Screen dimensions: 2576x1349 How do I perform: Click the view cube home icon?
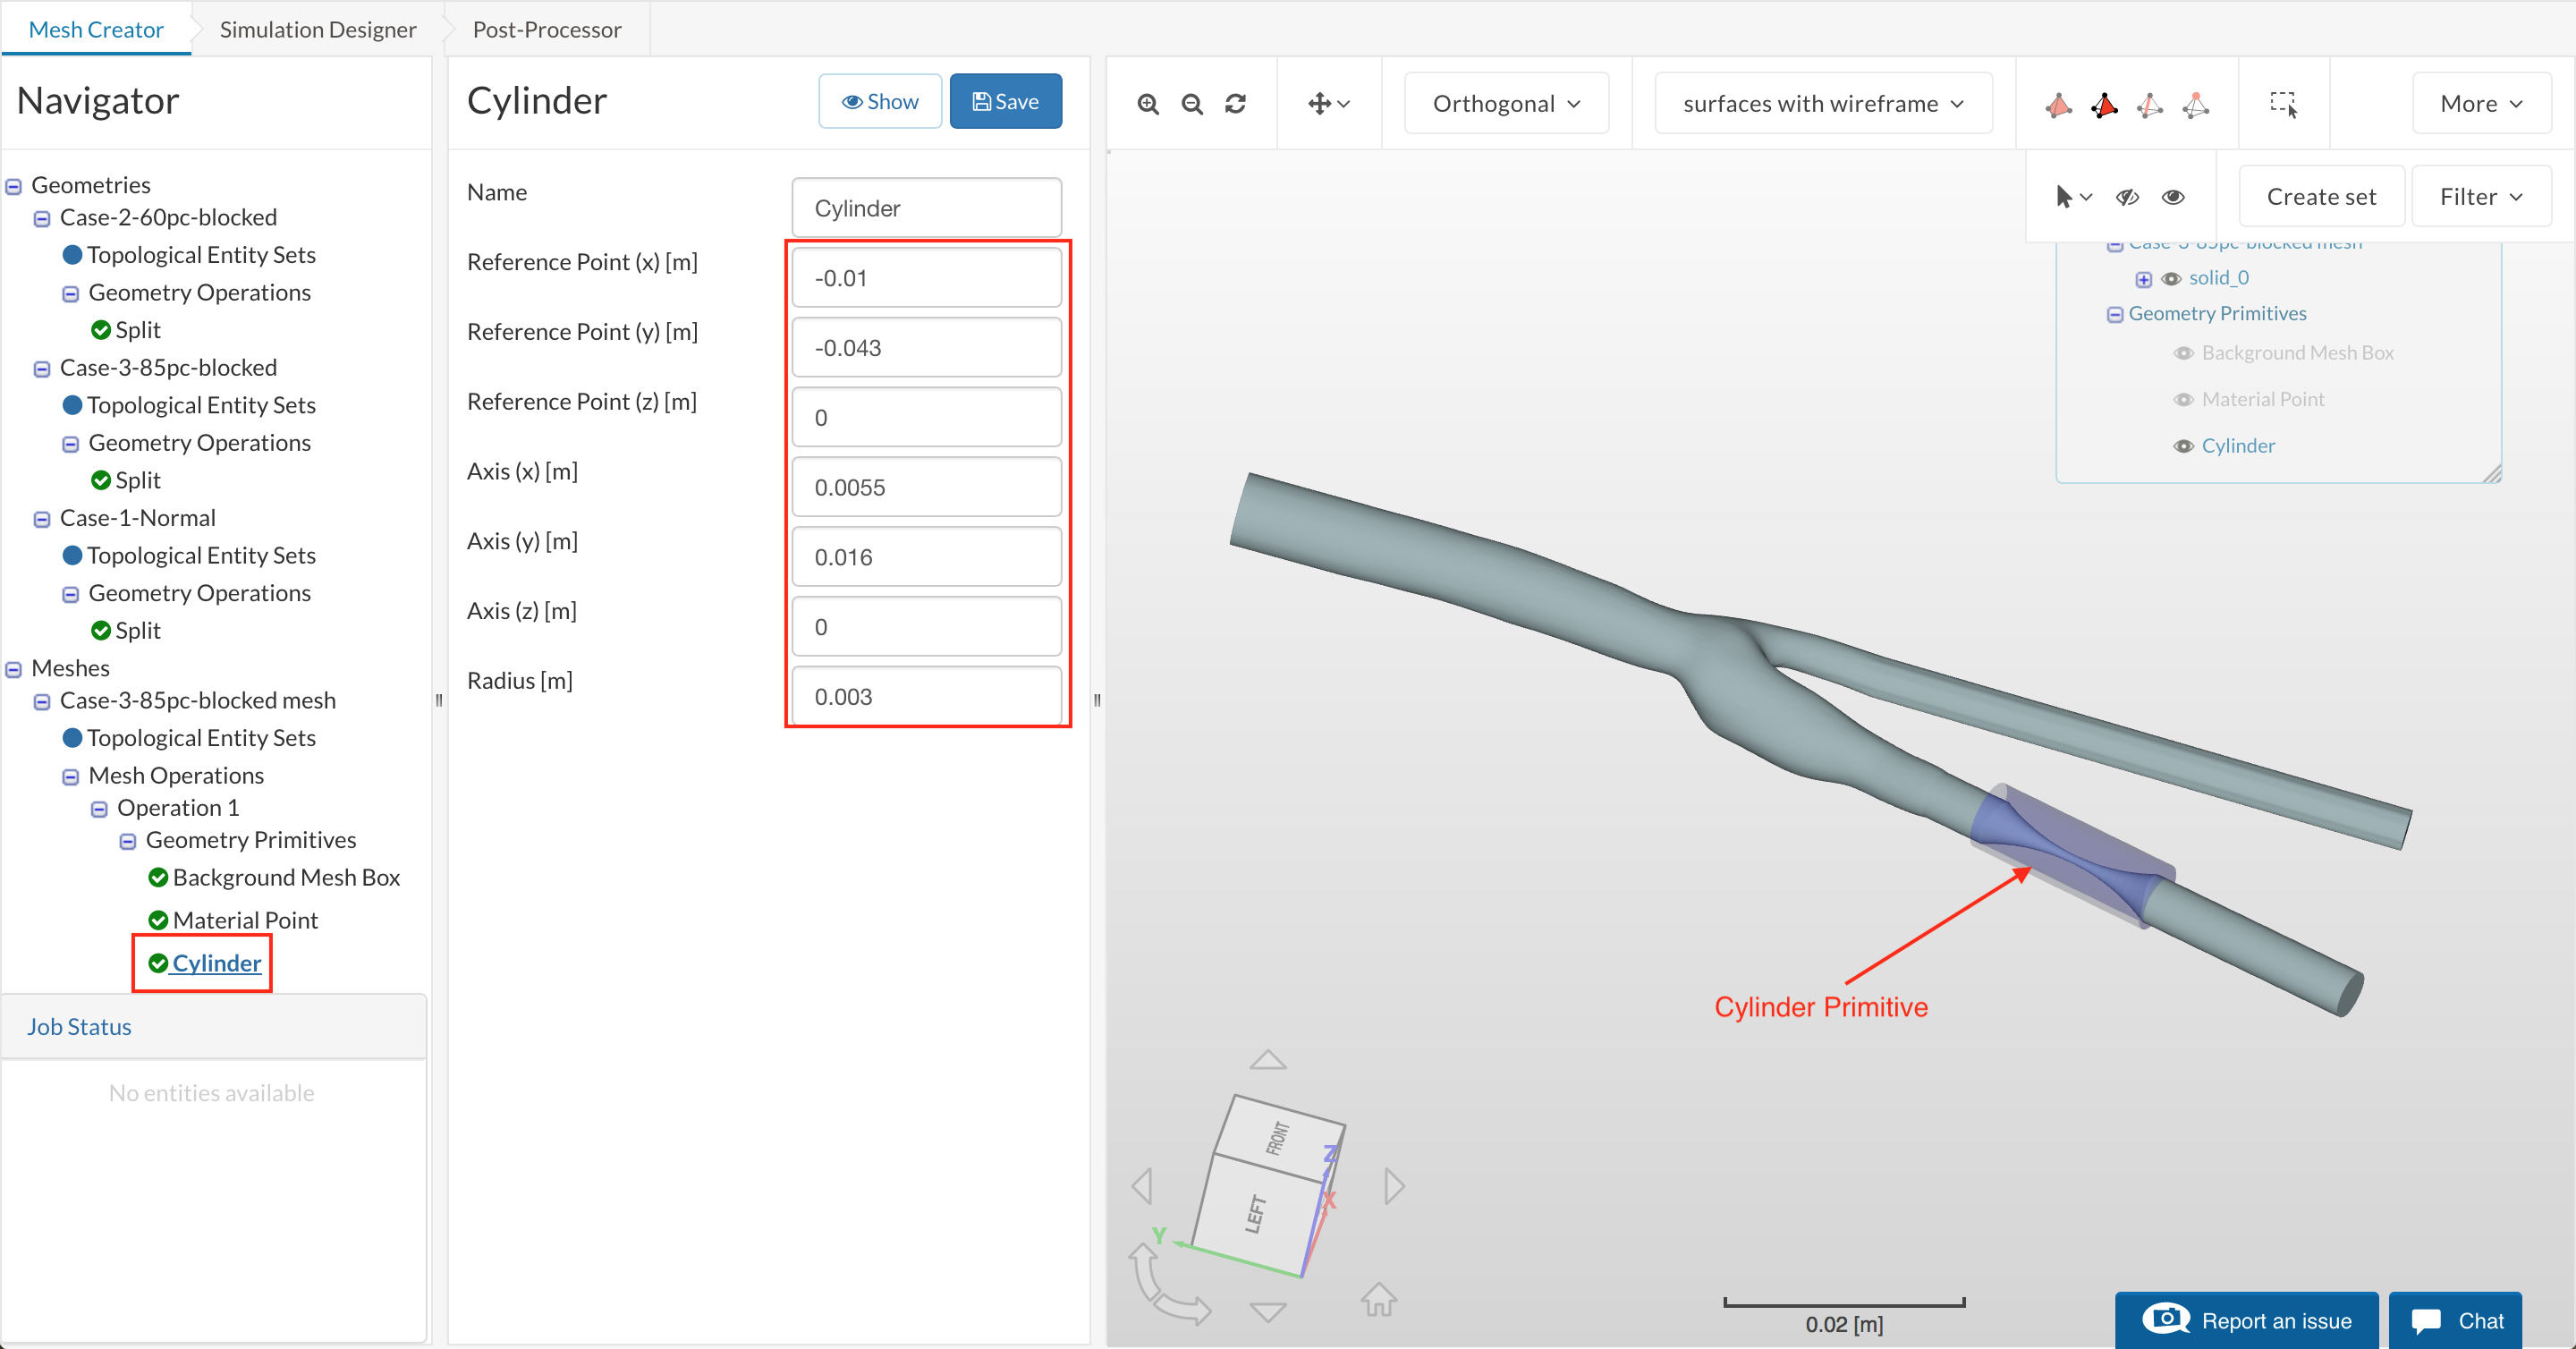[1378, 1298]
